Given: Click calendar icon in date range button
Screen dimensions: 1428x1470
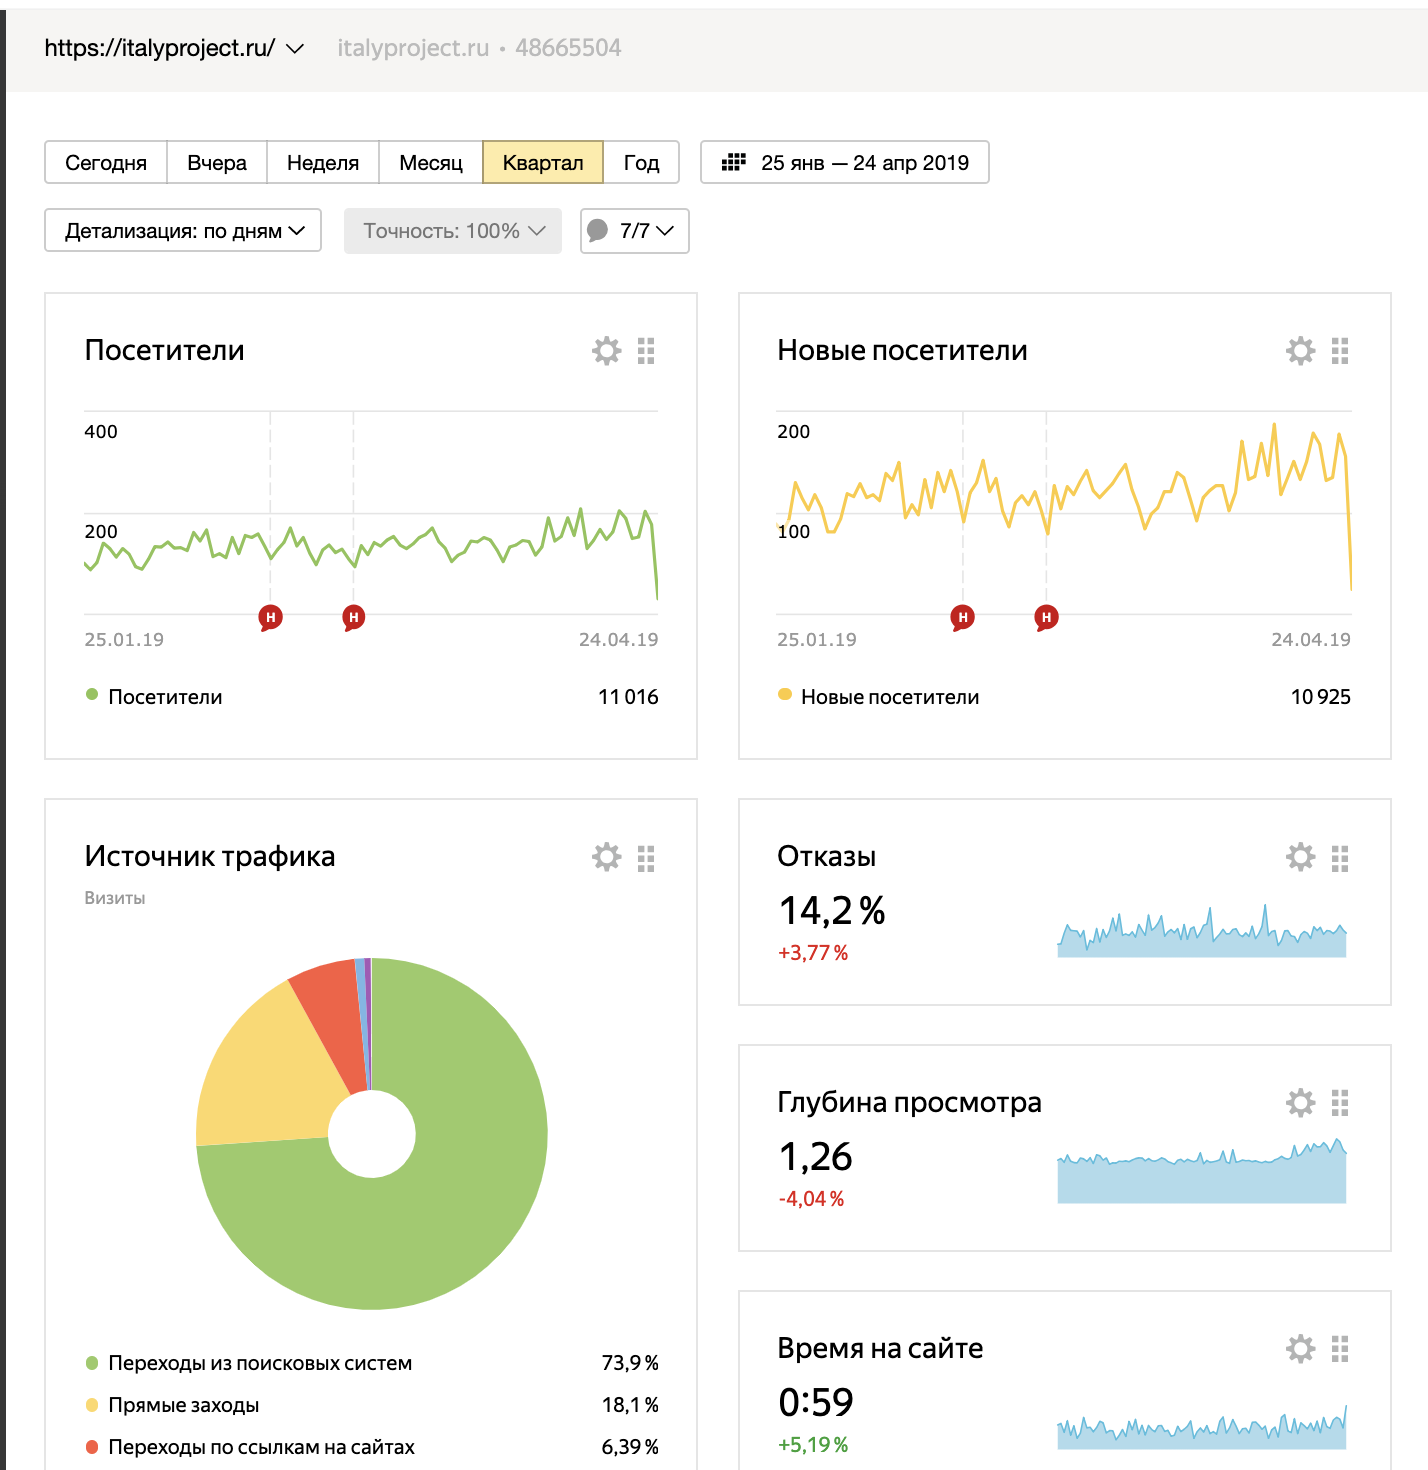Looking at the screenshot, I should click(734, 162).
